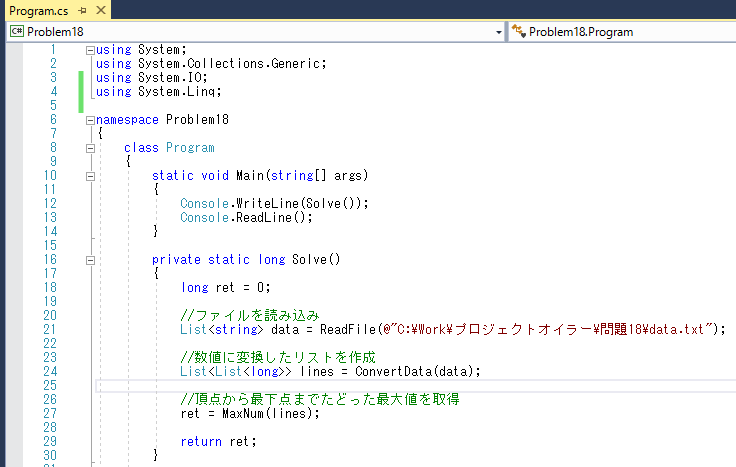The height and width of the screenshot is (467, 736).
Task: Collapse the Solve method block
Action: 91,260
